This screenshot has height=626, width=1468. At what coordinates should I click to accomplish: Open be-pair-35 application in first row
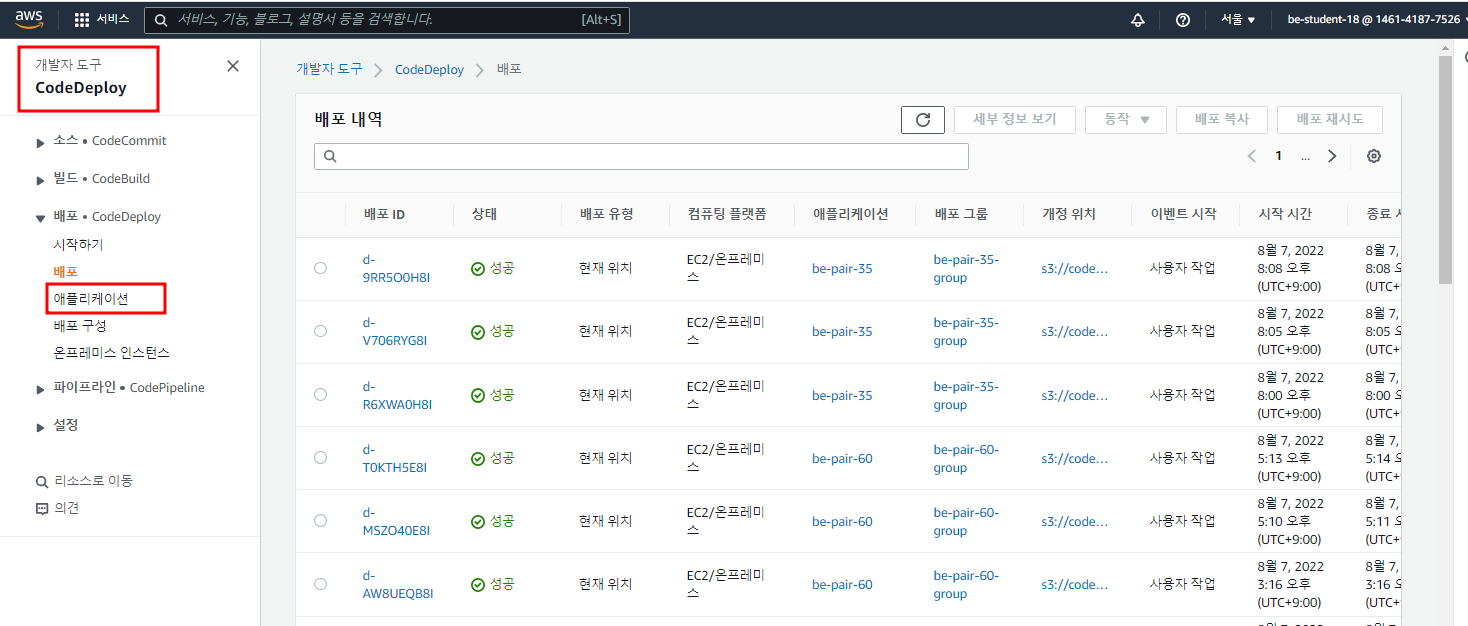pyautogui.click(x=842, y=269)
